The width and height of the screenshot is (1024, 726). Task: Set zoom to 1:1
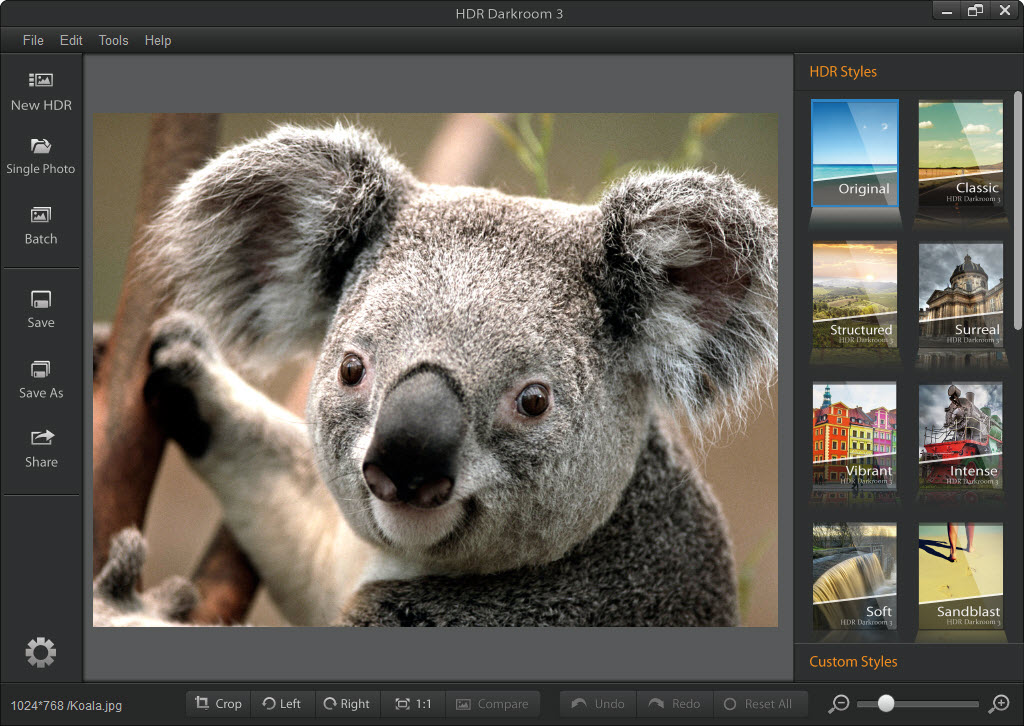coord(413,704)
